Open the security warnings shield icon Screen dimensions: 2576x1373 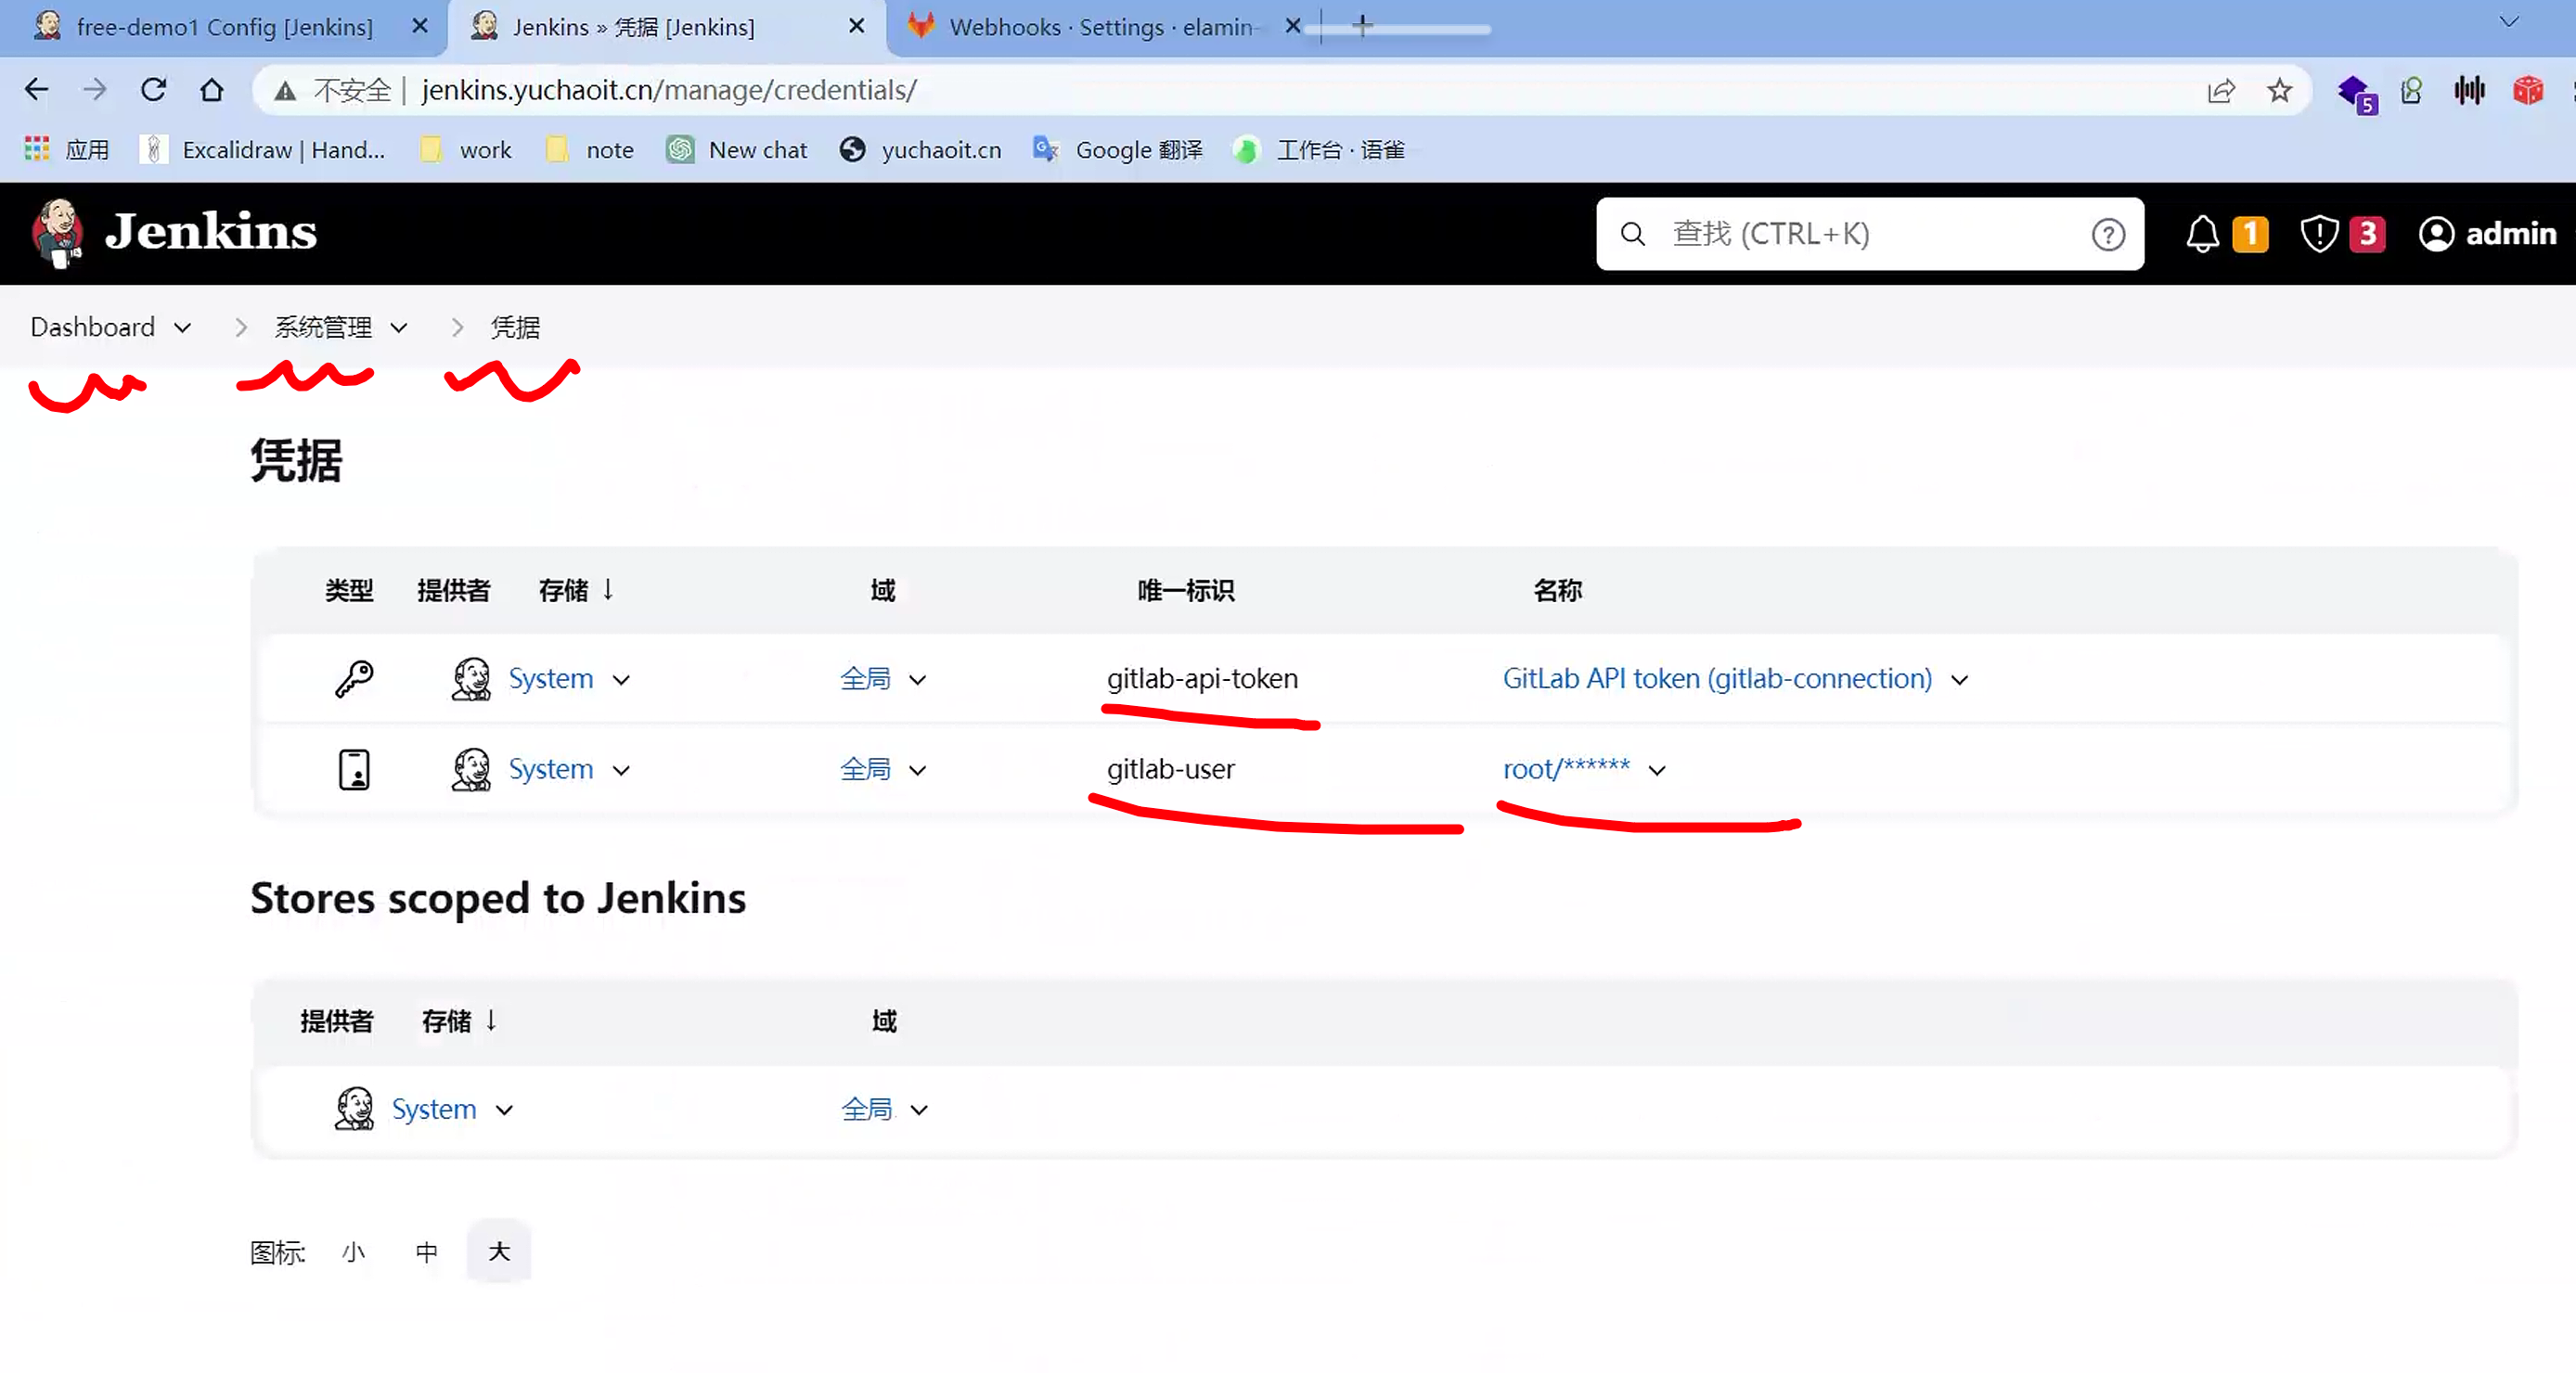[x=2318, y=234]
